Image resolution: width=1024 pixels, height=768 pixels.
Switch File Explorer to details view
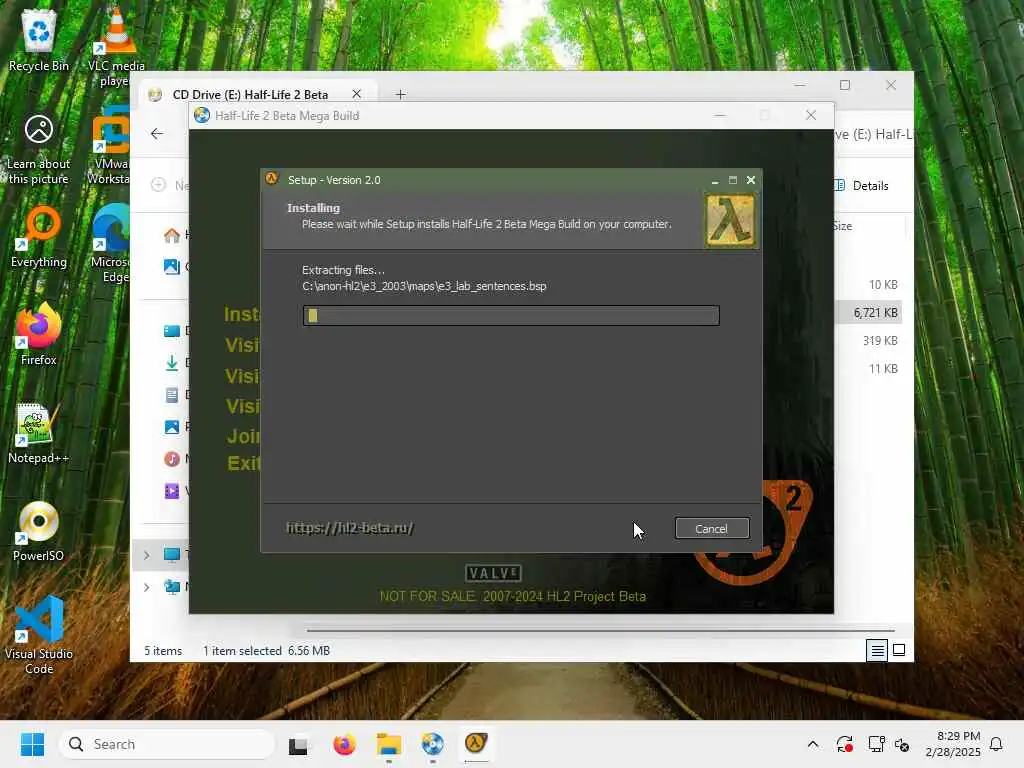pyautogui.click(x=877, y=650)
